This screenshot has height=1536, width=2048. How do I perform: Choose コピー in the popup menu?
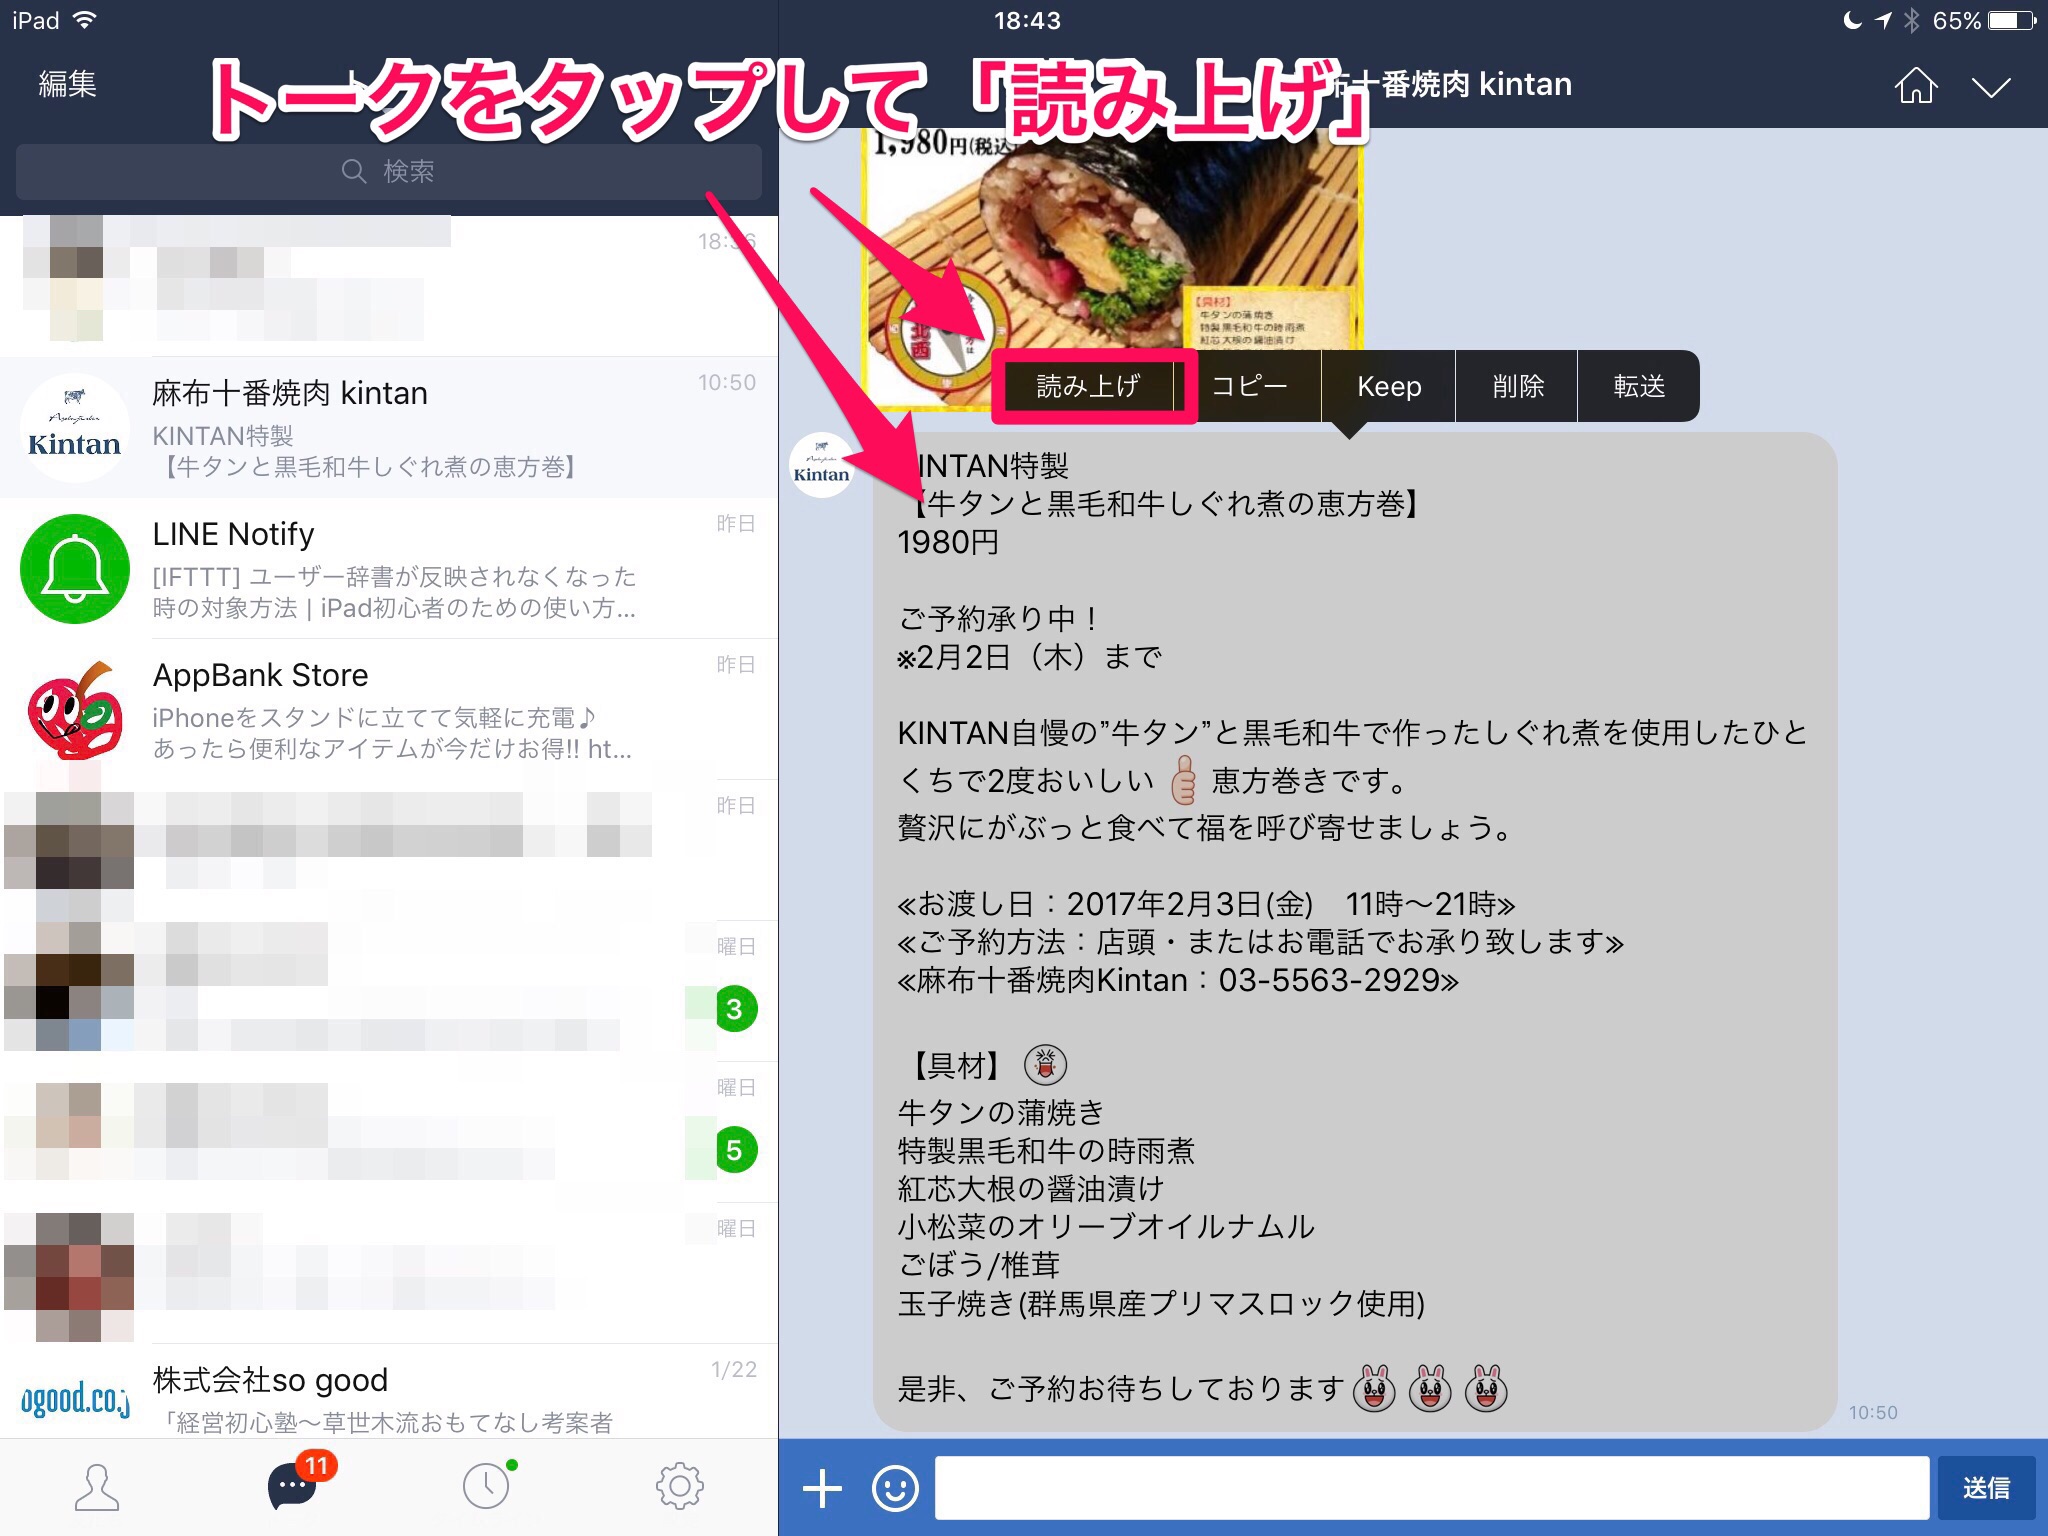coord(1250,386)
